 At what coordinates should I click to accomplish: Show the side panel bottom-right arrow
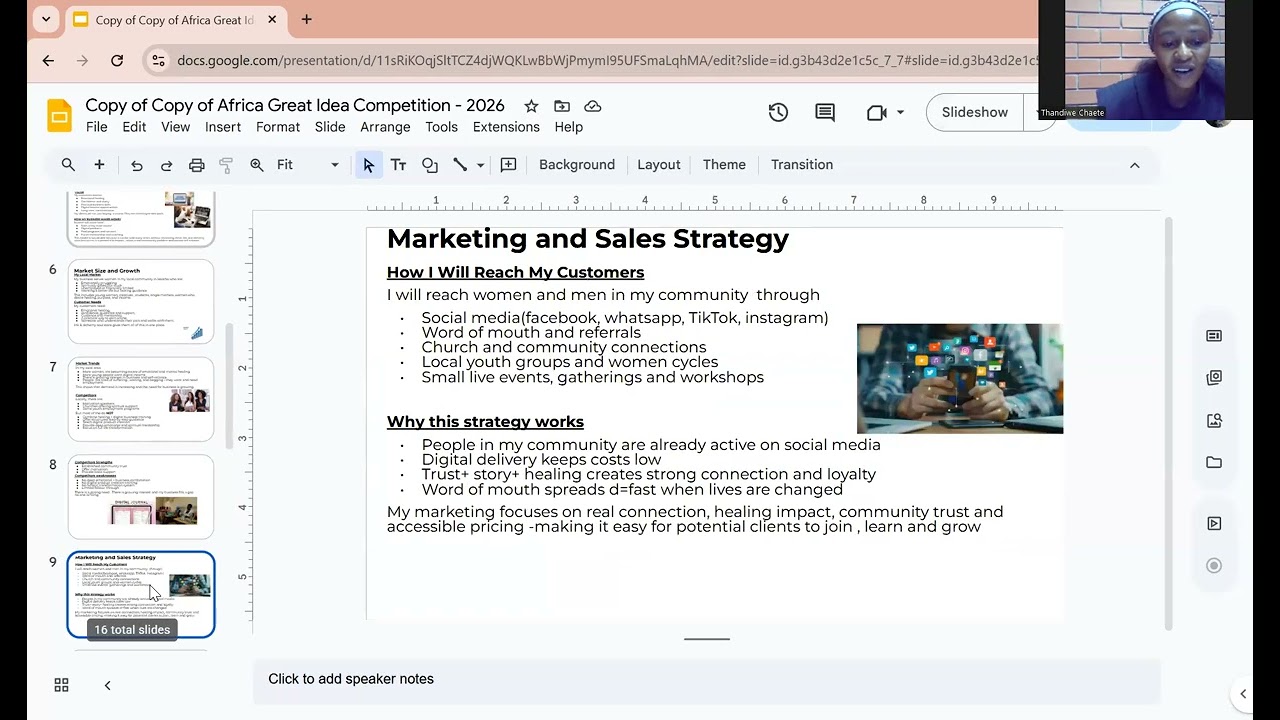(x=1243, y=693)
